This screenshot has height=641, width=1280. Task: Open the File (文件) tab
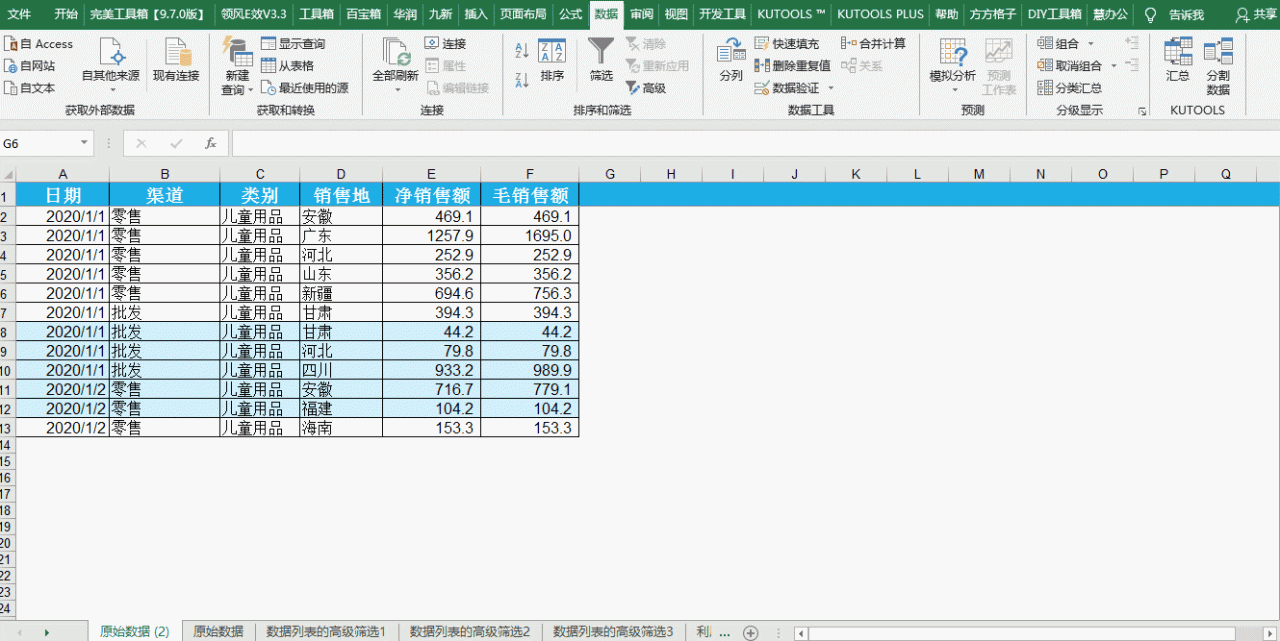(x=19, y=15)
